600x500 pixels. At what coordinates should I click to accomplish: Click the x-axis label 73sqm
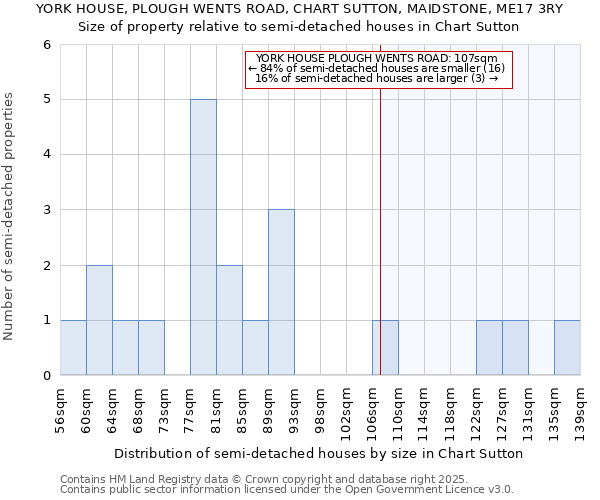(164, 411)
